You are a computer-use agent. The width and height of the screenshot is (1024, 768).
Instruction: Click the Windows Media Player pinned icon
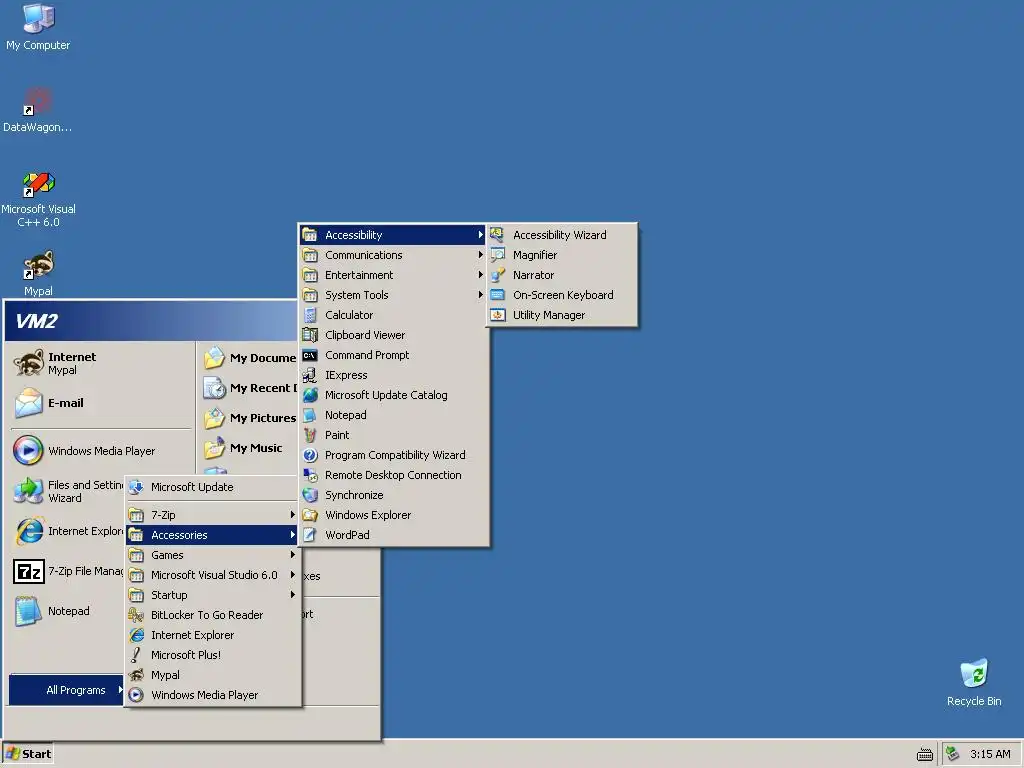(28, 451)
